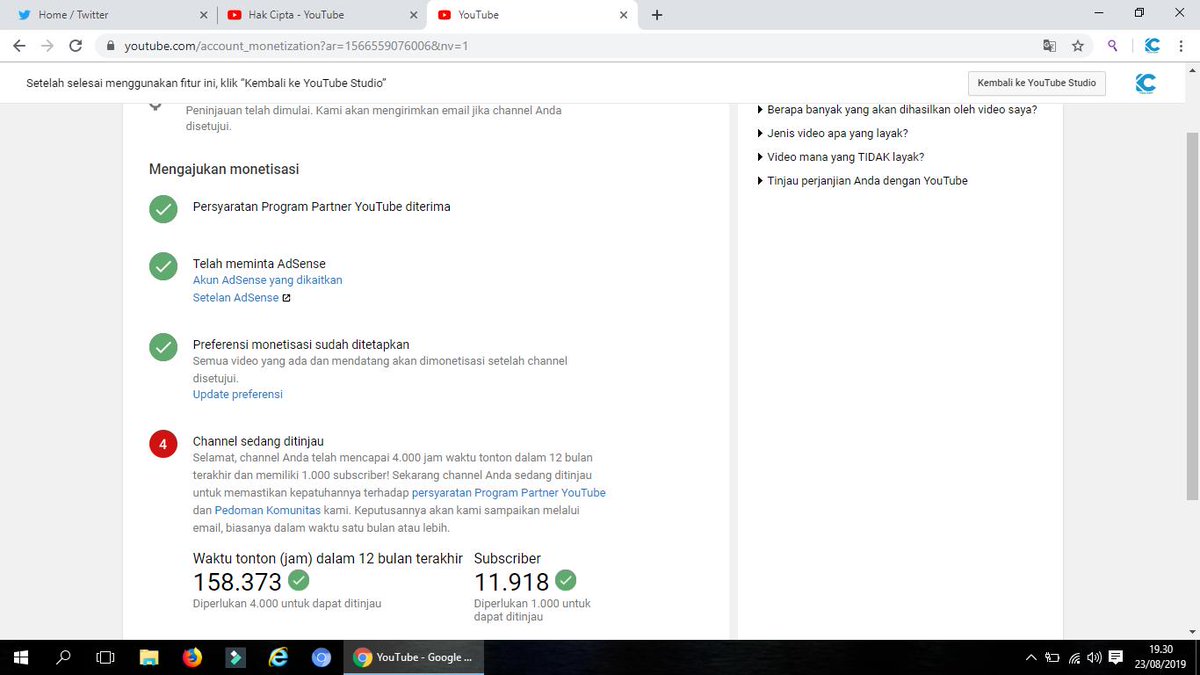Open the Google Translate page icon

pos(1049,46)
